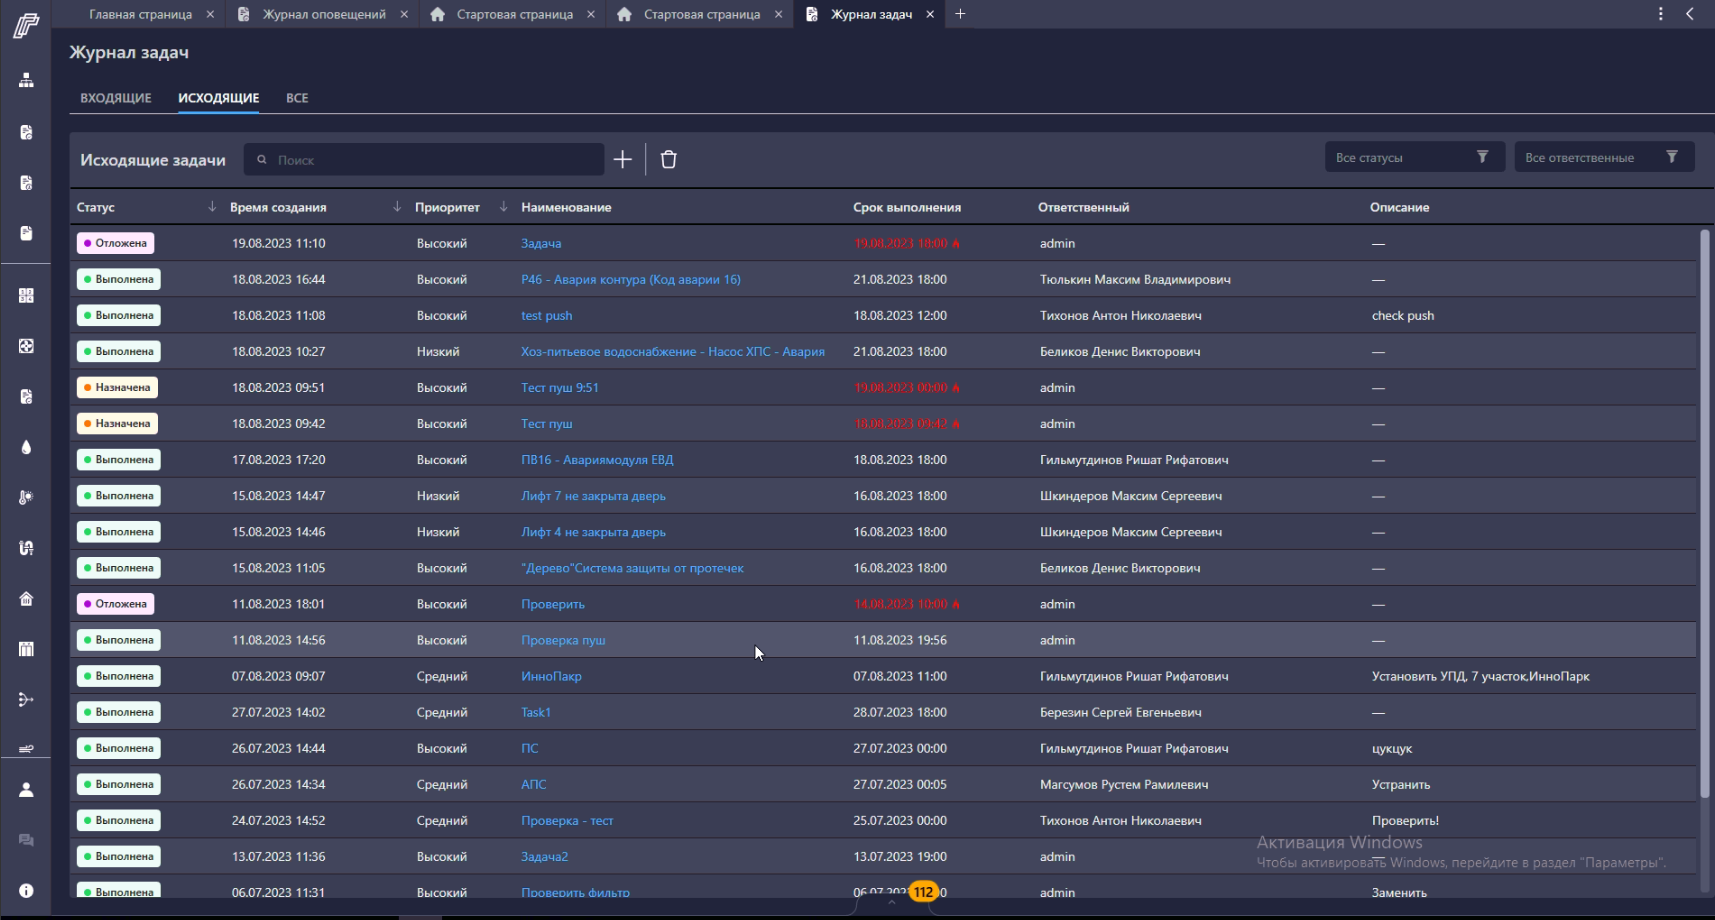The height and width of the screenshot is (920, 1715).
Task: Switch to the ВХОДЯЩИЕ tab
Action: [x=116, y=98]
